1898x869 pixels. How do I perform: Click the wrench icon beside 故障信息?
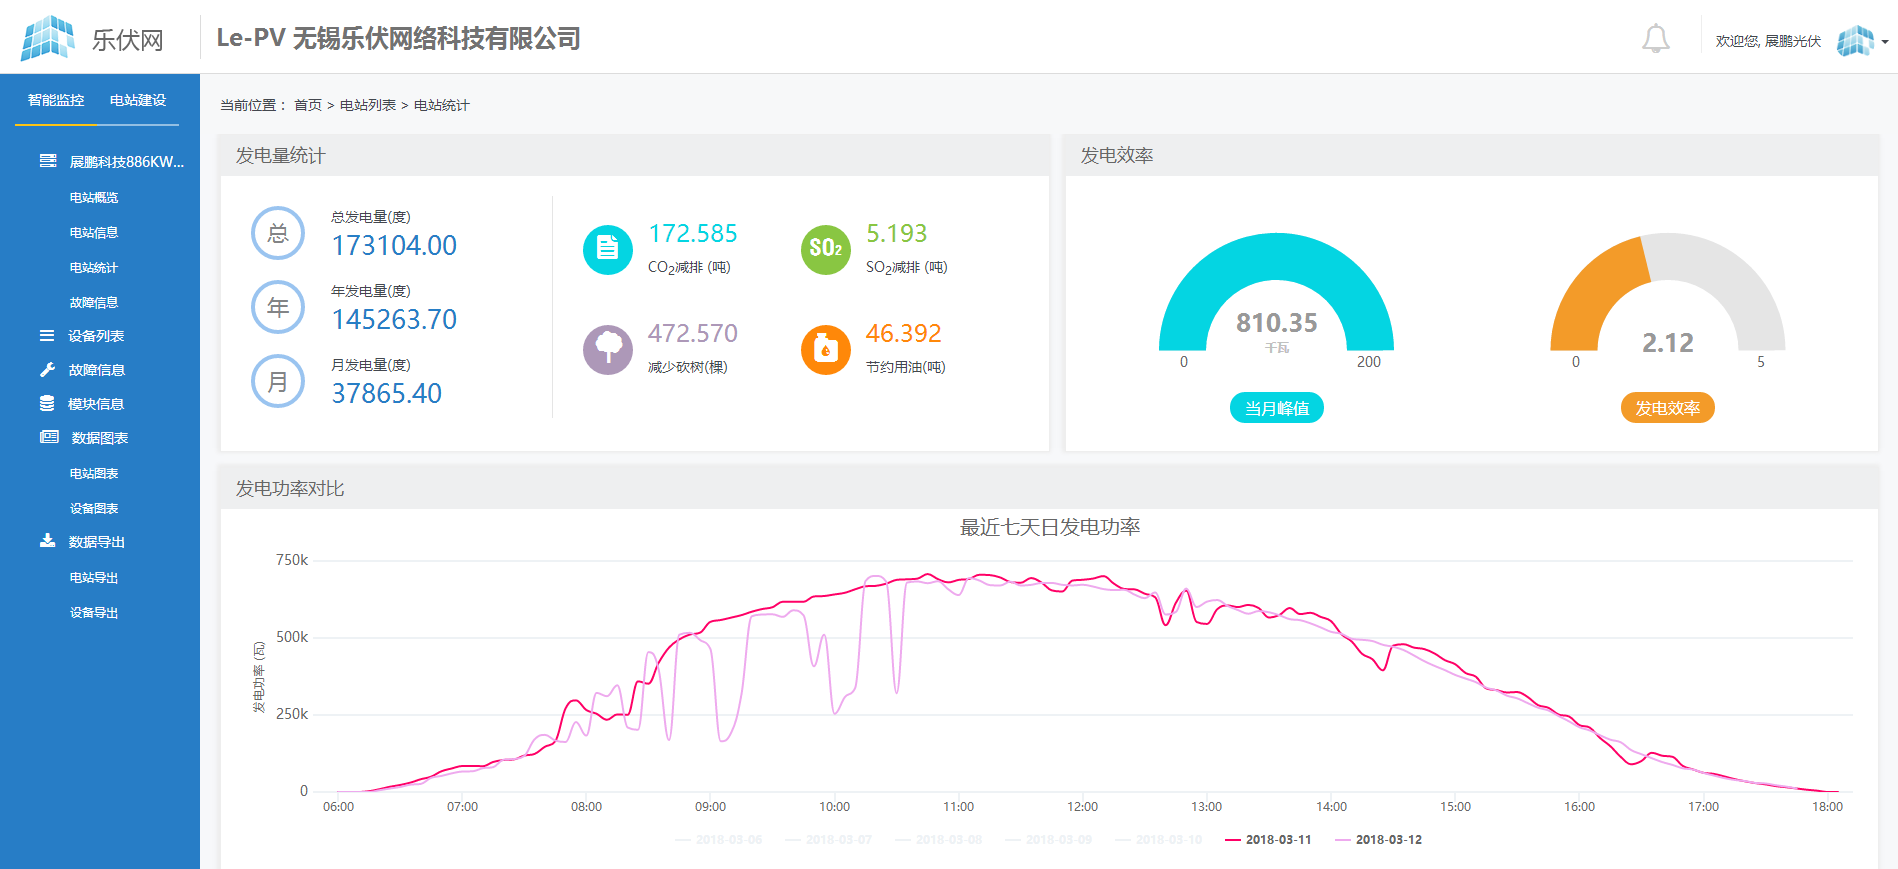pyautogui.click(x=47, y=370)
